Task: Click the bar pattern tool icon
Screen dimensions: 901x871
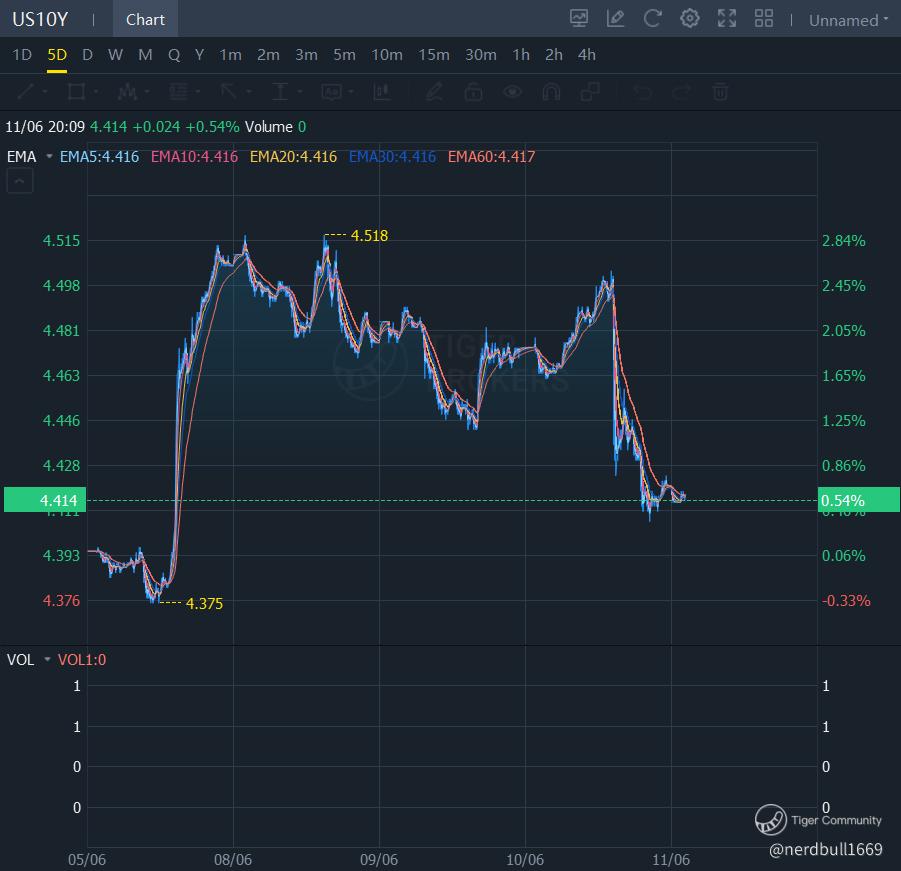Action: (382, 91)
